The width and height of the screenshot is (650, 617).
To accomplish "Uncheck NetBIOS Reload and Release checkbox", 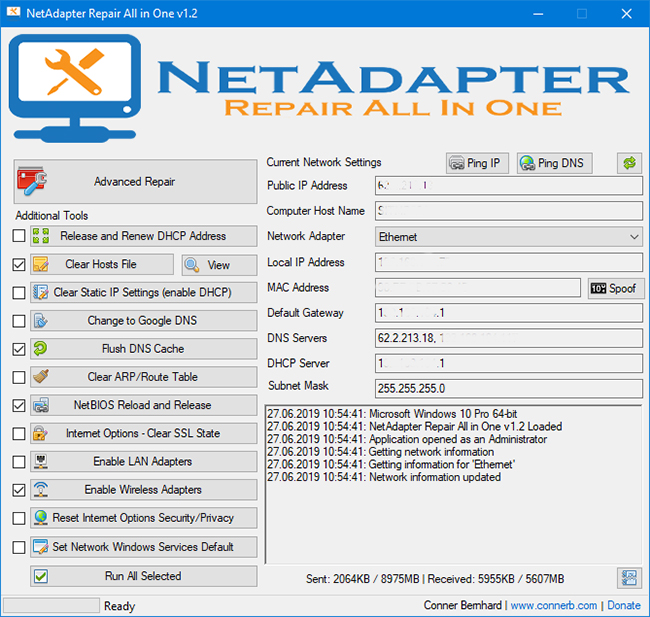I will (x=19, y=405).
